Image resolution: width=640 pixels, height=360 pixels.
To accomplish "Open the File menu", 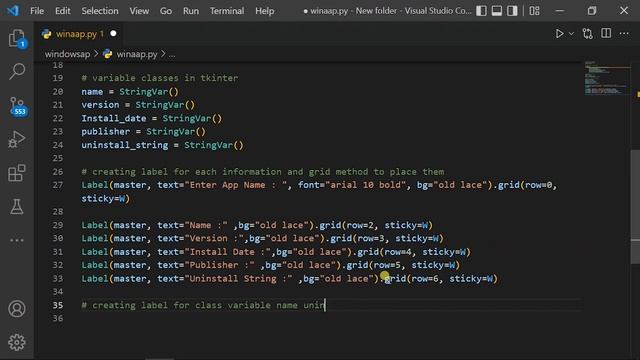I will click(x=37, y=11).
